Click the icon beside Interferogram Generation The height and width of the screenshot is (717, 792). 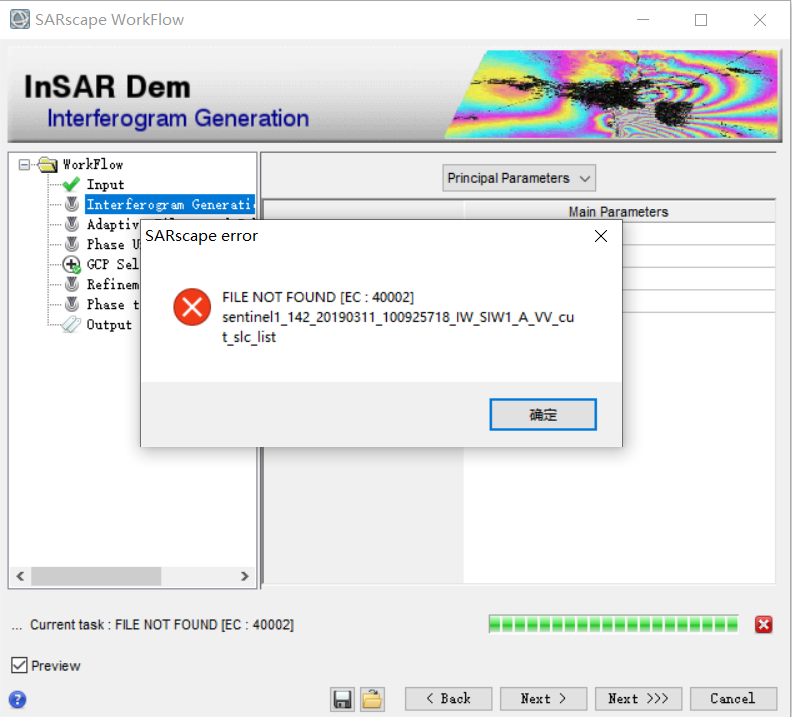(72, 204)
